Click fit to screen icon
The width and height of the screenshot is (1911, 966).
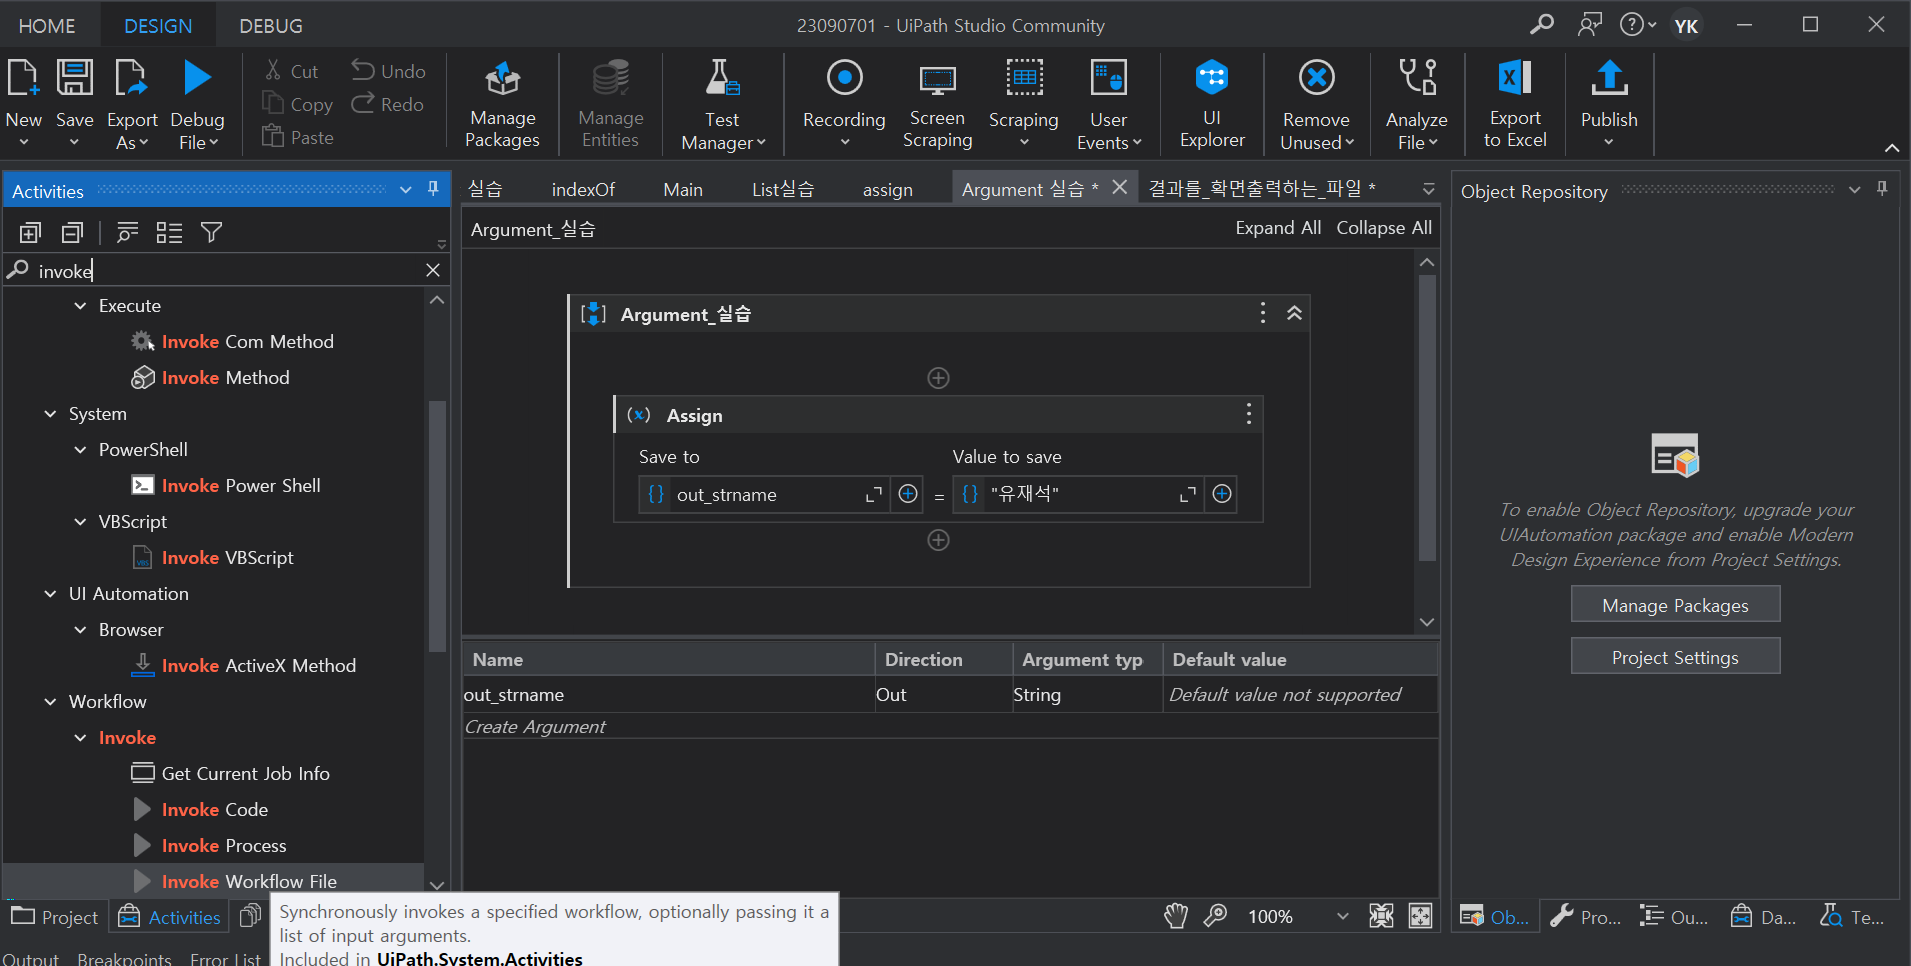tap(1381, 916)
